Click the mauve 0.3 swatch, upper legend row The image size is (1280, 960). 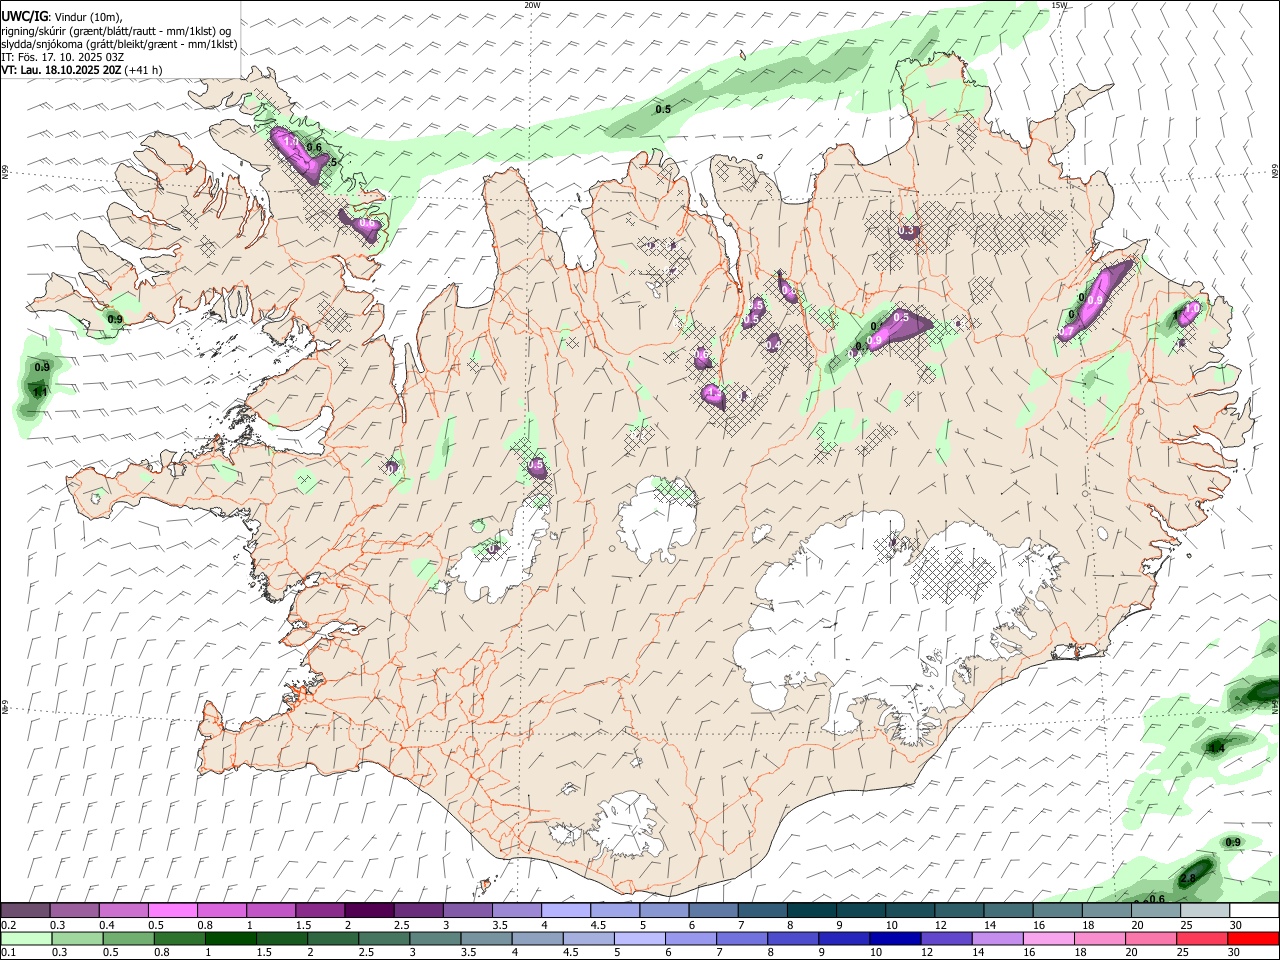(x=75, y=911)
